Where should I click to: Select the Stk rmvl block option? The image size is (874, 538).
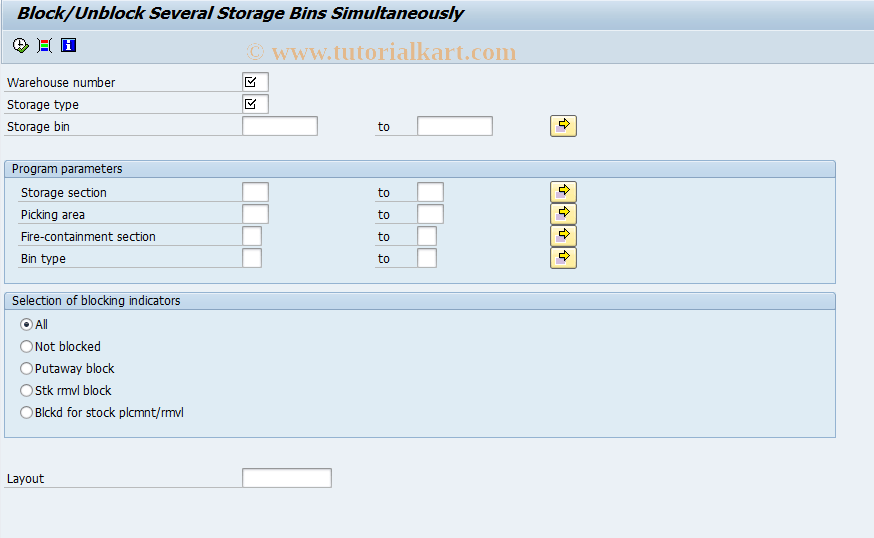(x=26, y=390)
